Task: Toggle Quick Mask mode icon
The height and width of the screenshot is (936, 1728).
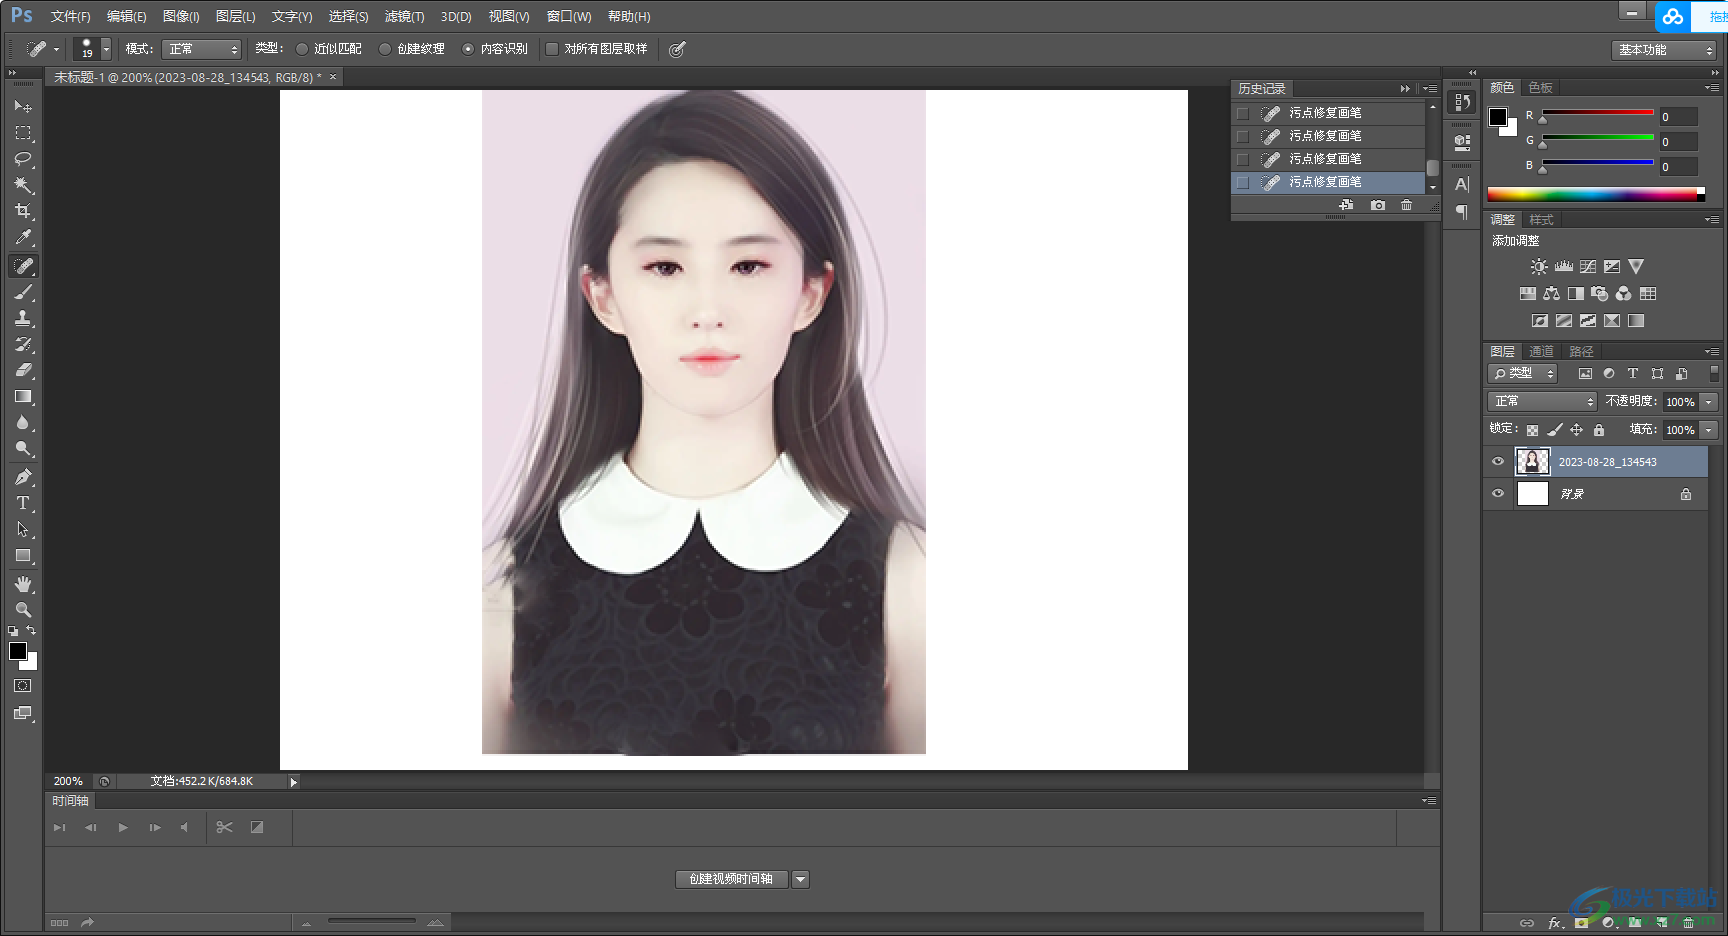Action: click(23, 686)
